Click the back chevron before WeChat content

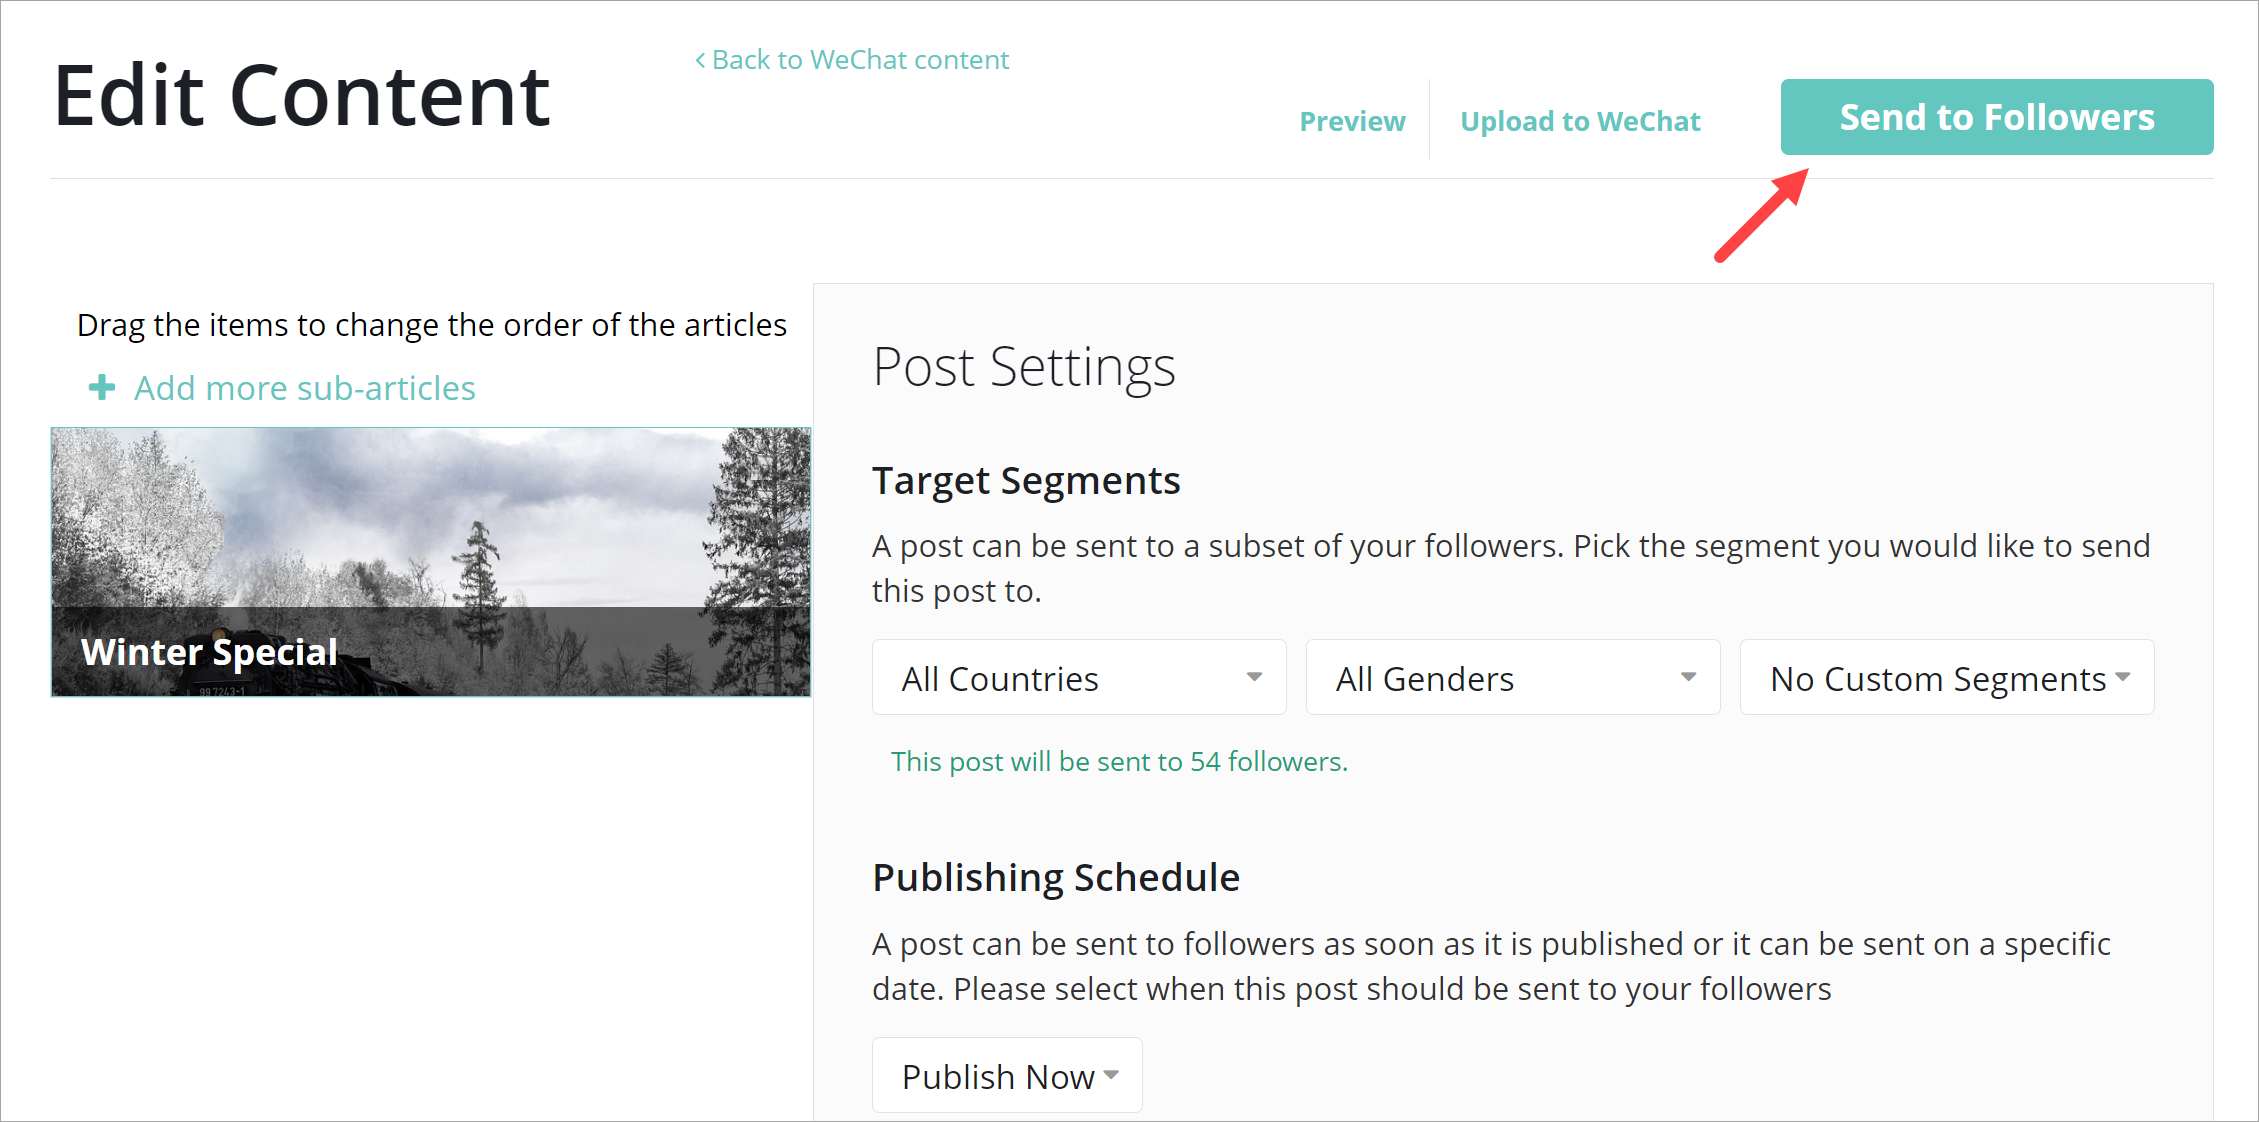tap(700, 61)
